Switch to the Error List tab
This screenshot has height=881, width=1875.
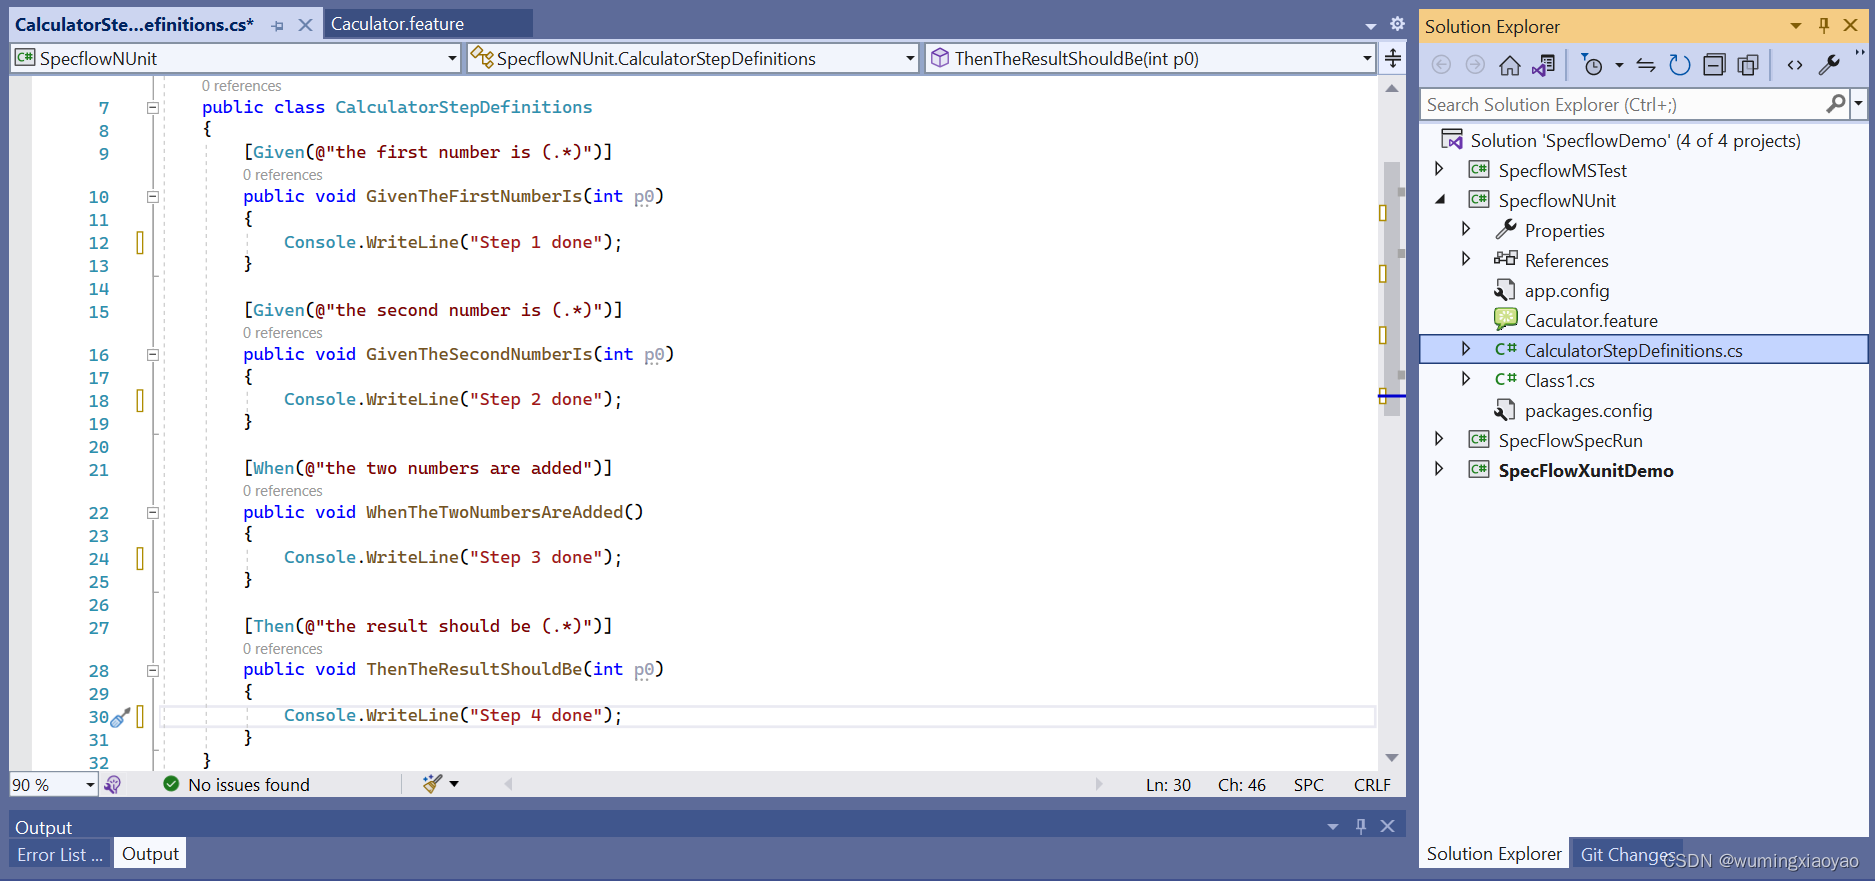pyautogui.click(x=60, y=854)
